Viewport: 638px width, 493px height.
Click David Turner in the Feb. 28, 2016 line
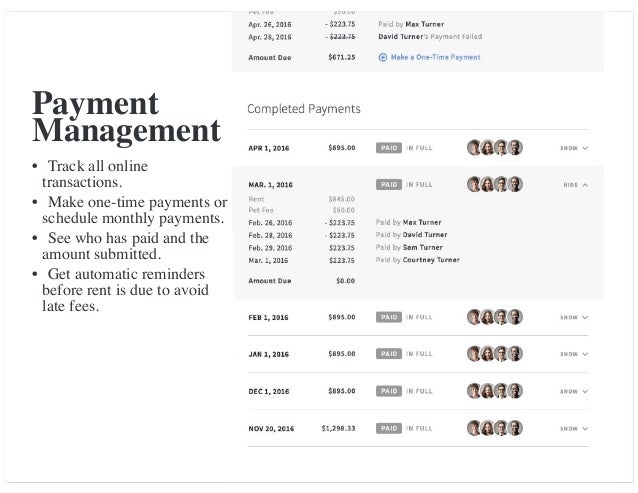pos(425,235)
